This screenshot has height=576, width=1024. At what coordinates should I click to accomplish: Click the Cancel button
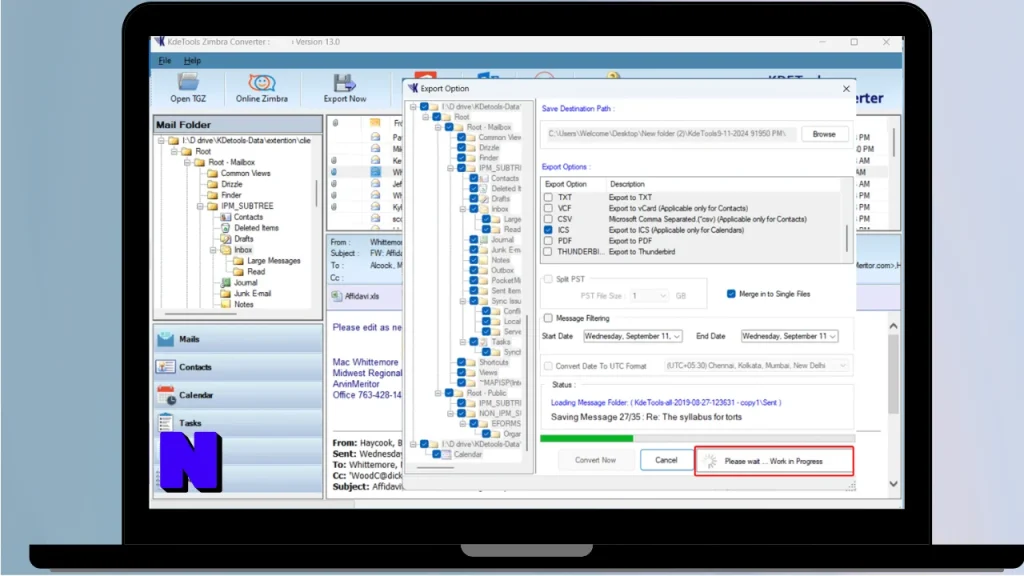coord(666,460)
